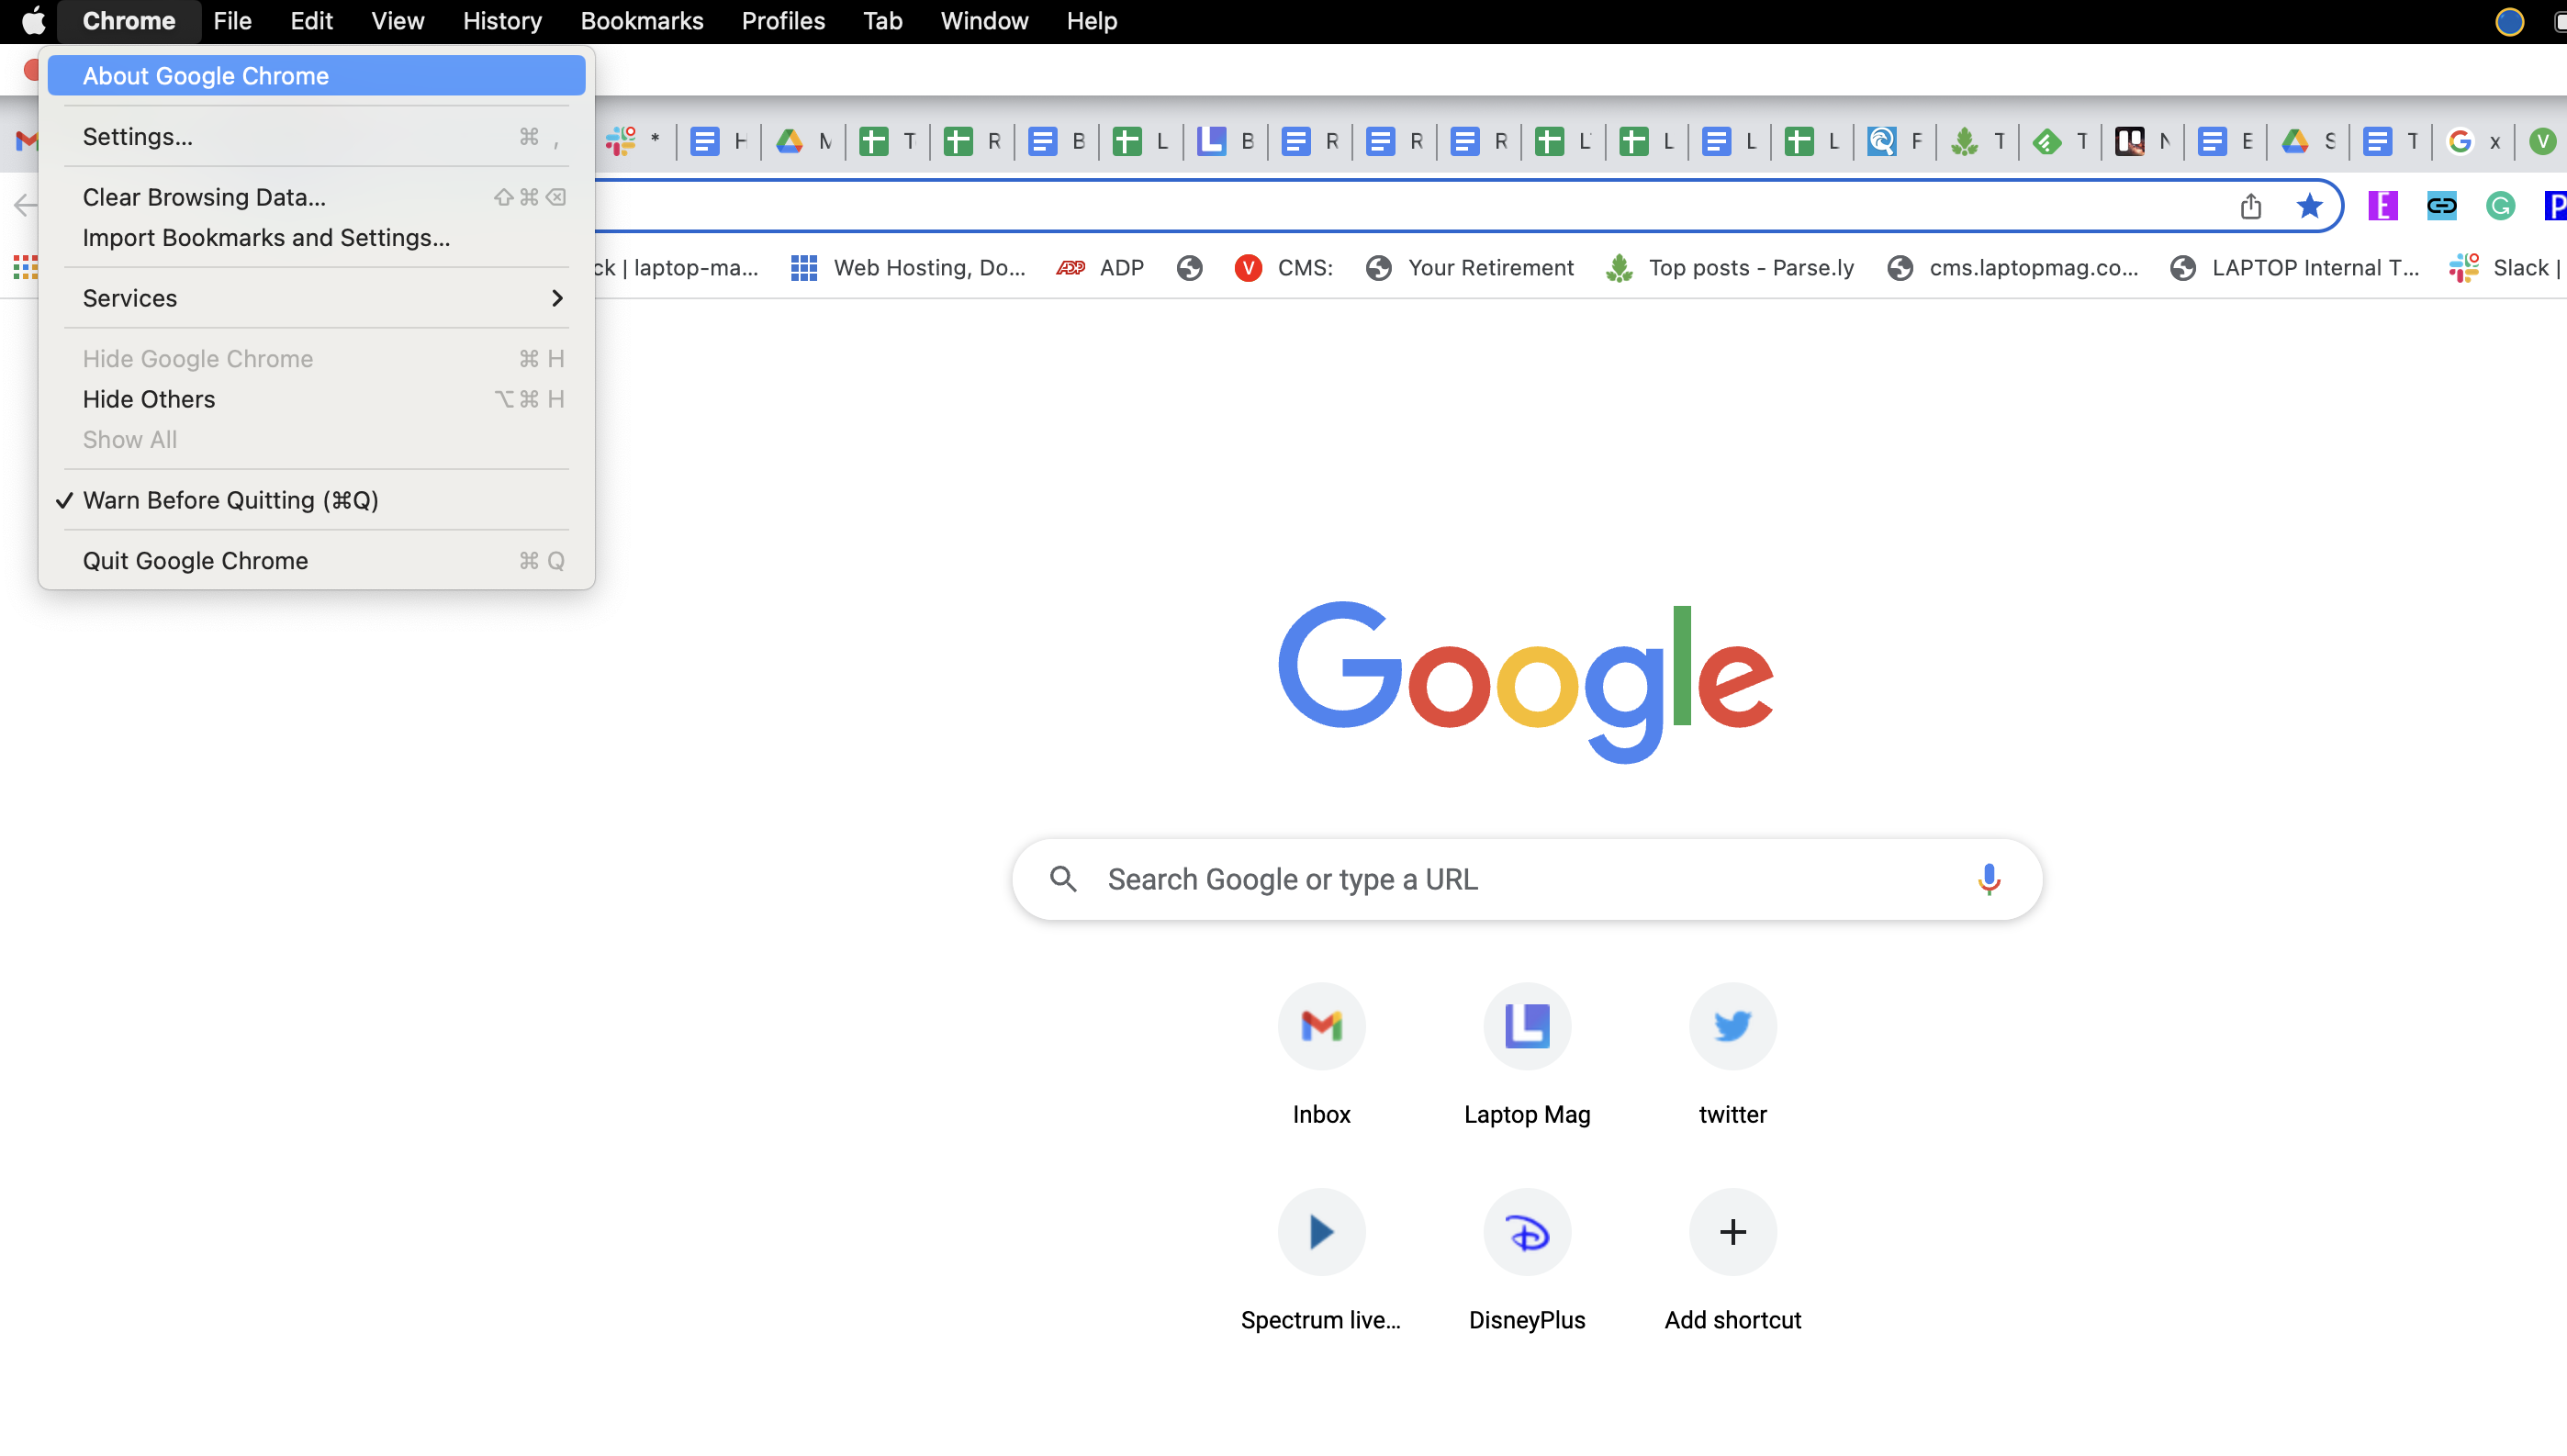The image size is (2567, 1456).
Task: Click Import Bookmarks and Settings option
Action: coord(264,236)
